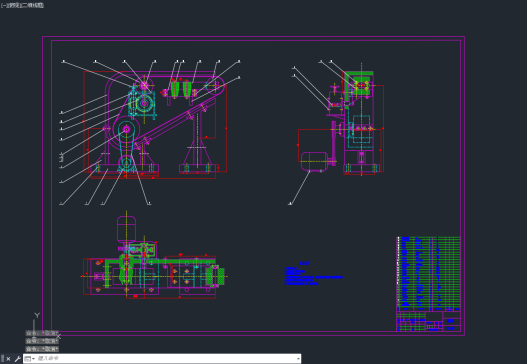527x364 pixels.
Task: Select the motor in the side view
Action: pos(315,162)
